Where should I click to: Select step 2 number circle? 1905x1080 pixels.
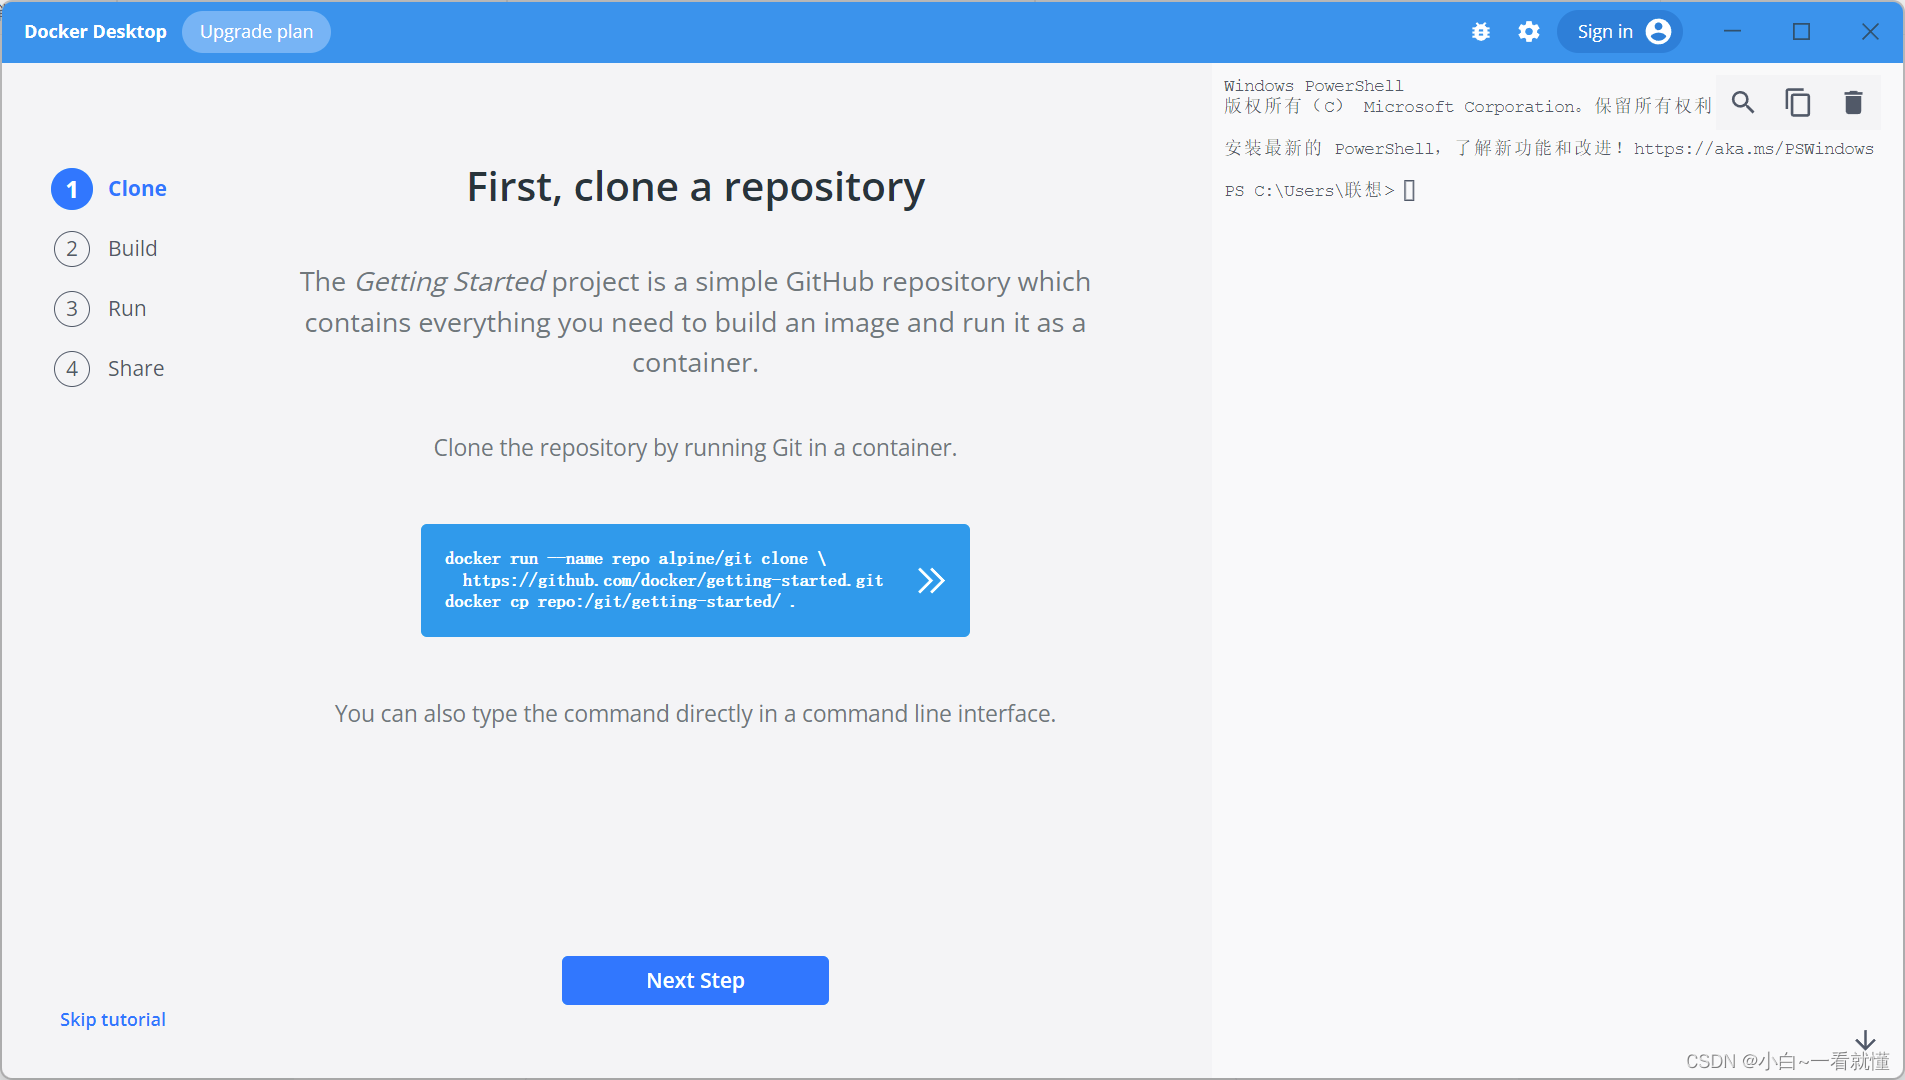coord(72,249)
